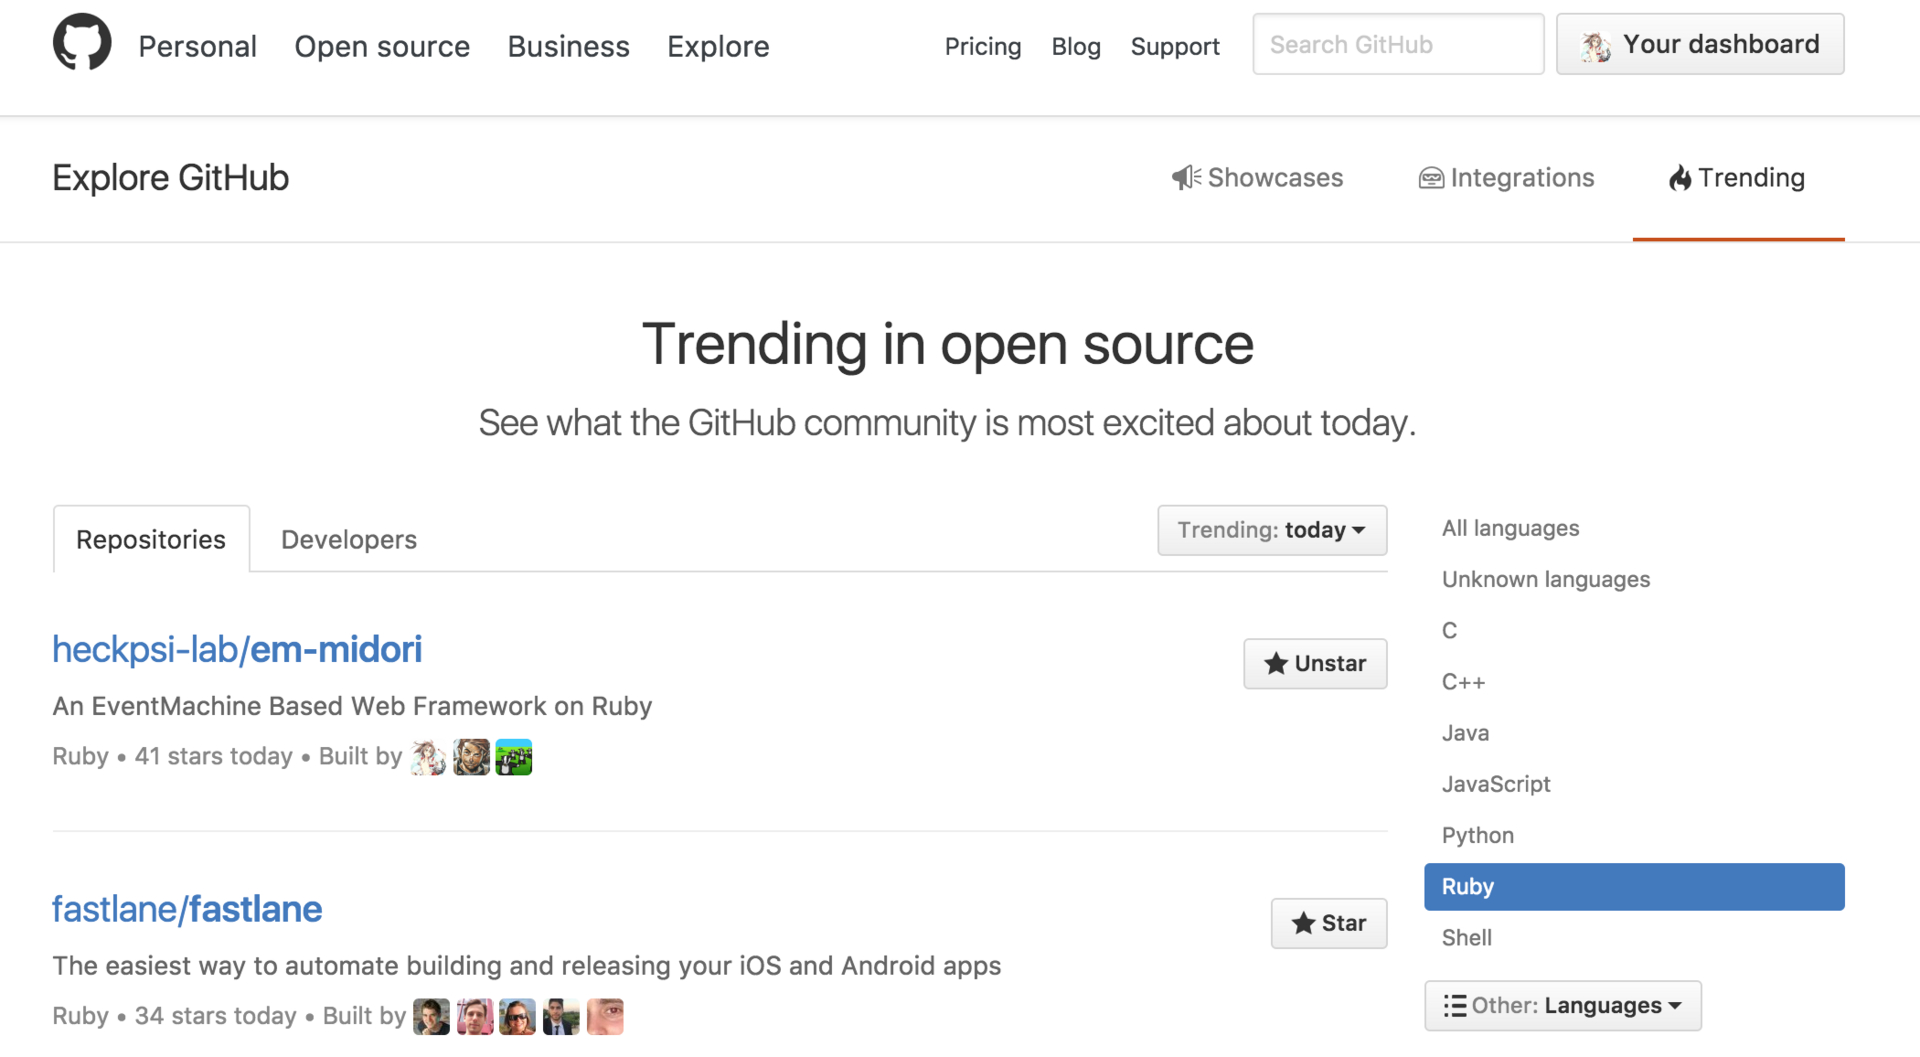Screen dimensions: 1920x1057
Task: Filter trending by JavaScript
Action: (1496, 784)
